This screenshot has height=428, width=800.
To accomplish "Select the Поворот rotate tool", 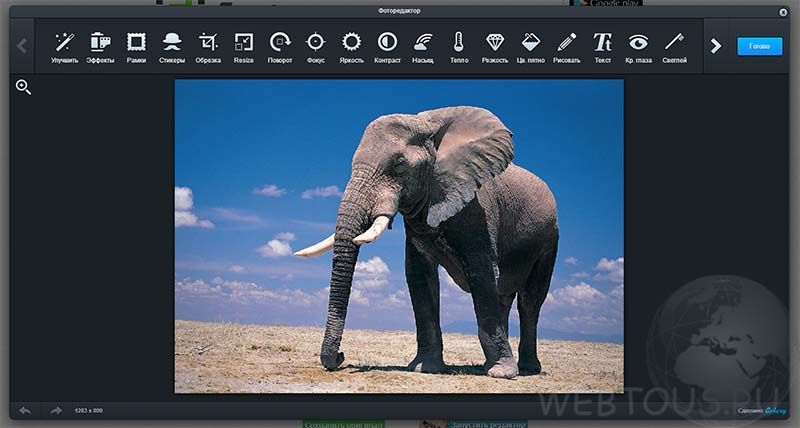I will (280, 47).
